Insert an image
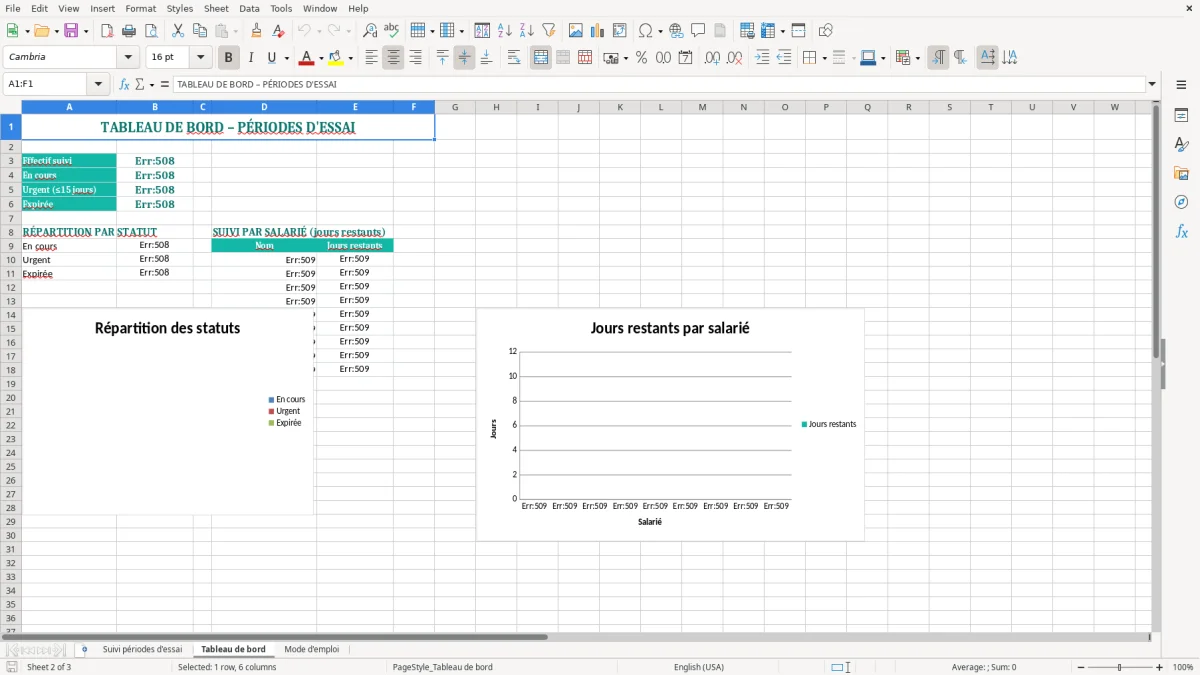Viewport: 1200px width, 675px height. point(576,31)
